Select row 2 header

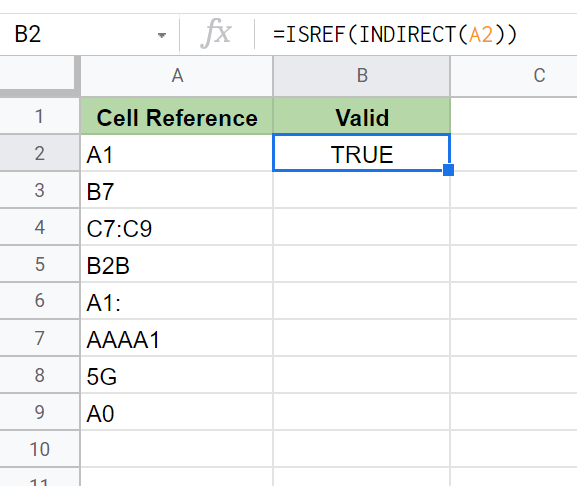tap(39, 153)
